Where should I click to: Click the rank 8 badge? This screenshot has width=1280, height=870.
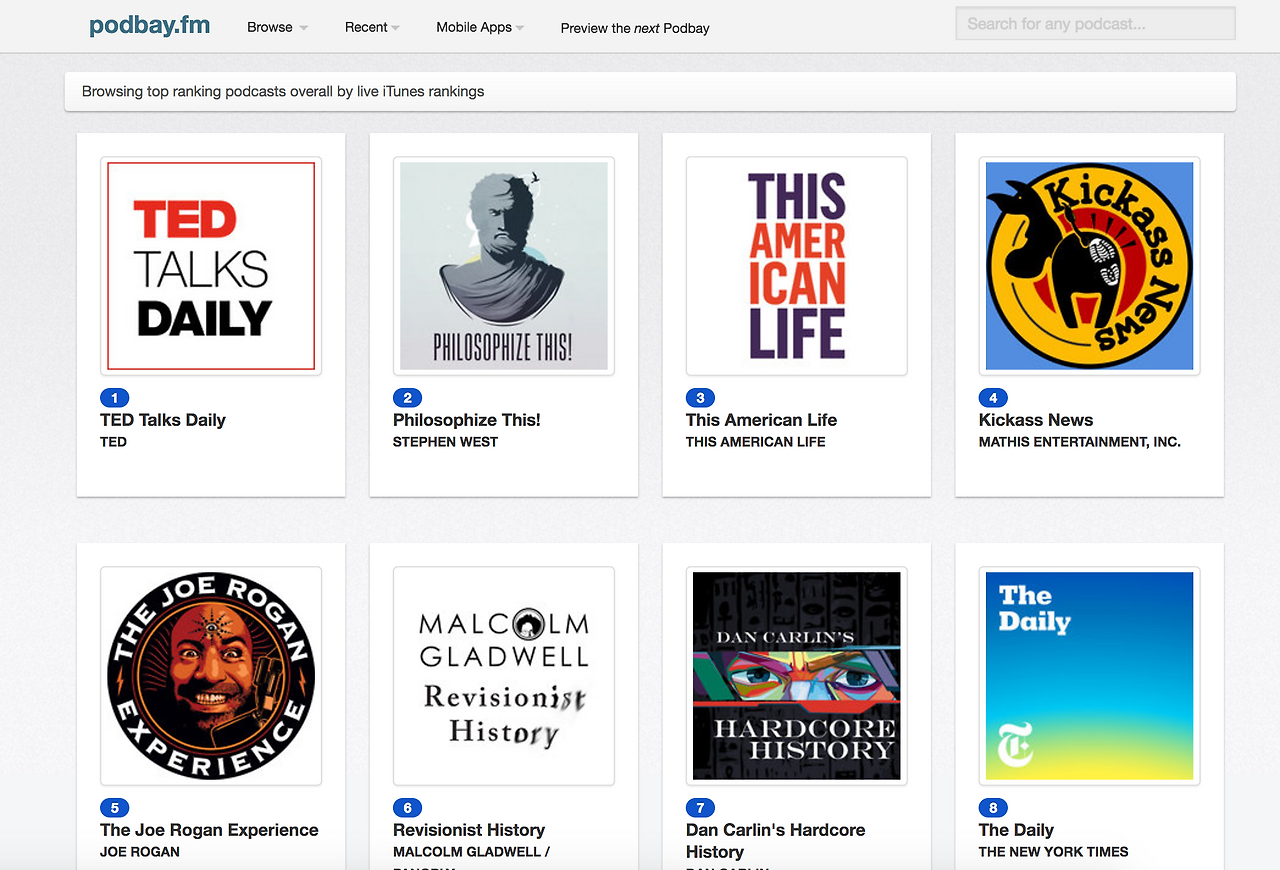994,808
